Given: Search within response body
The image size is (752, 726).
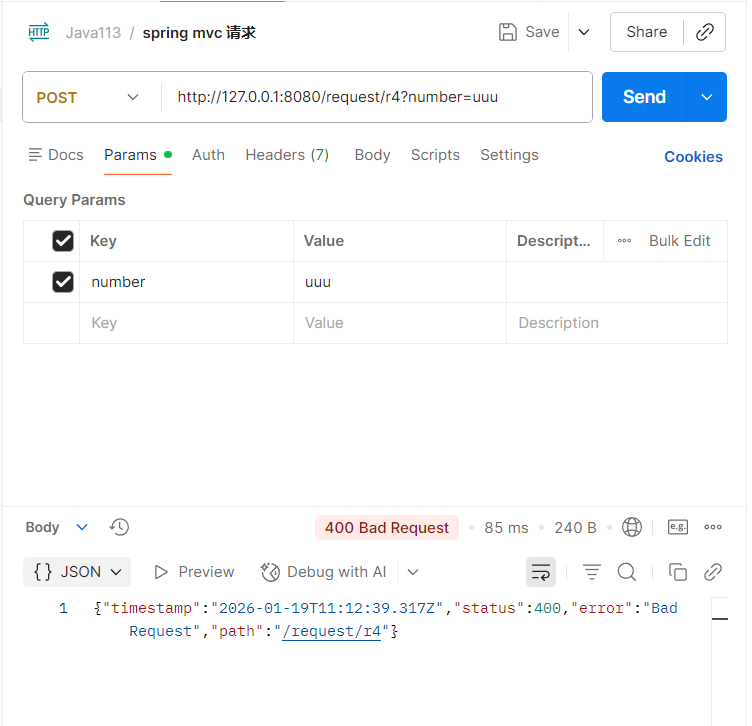Looking at the screenshot, I should pyautogui.click(x=627, y=572).
